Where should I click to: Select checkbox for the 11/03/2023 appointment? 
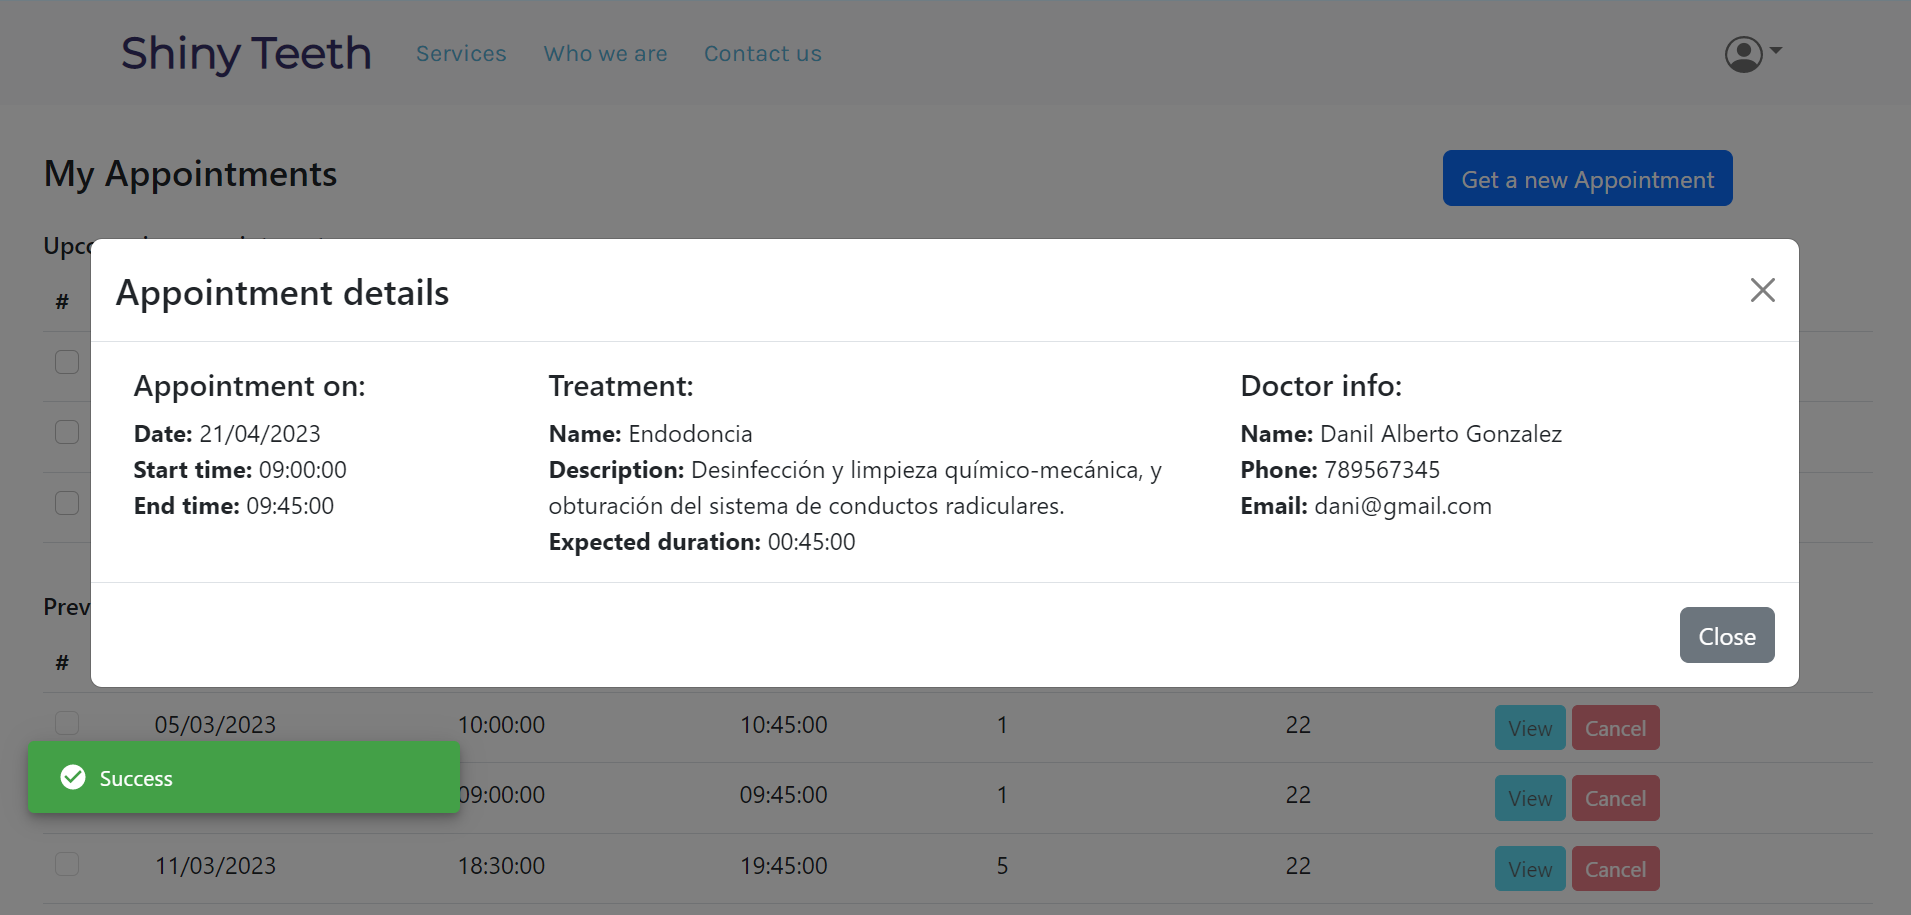coord(67,864)
